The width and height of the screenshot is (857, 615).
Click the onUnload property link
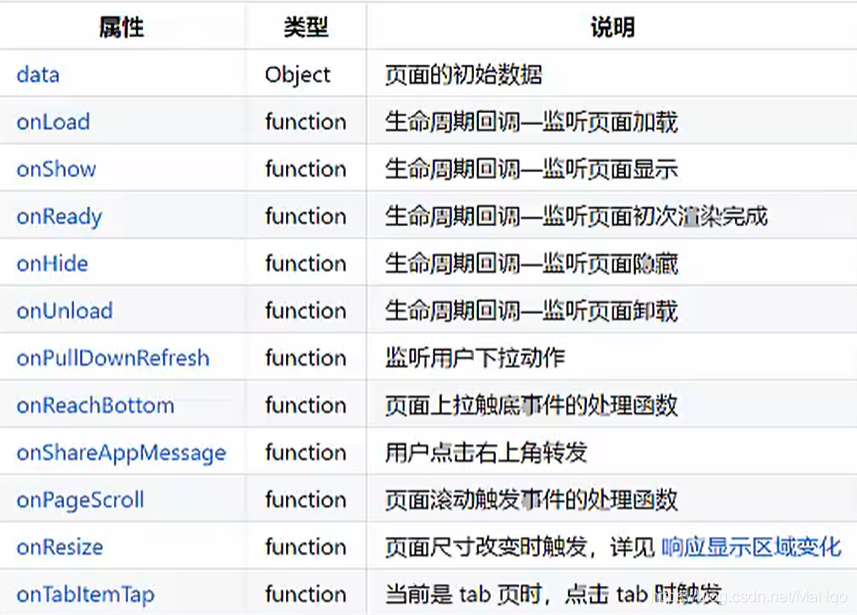point(64,311)
